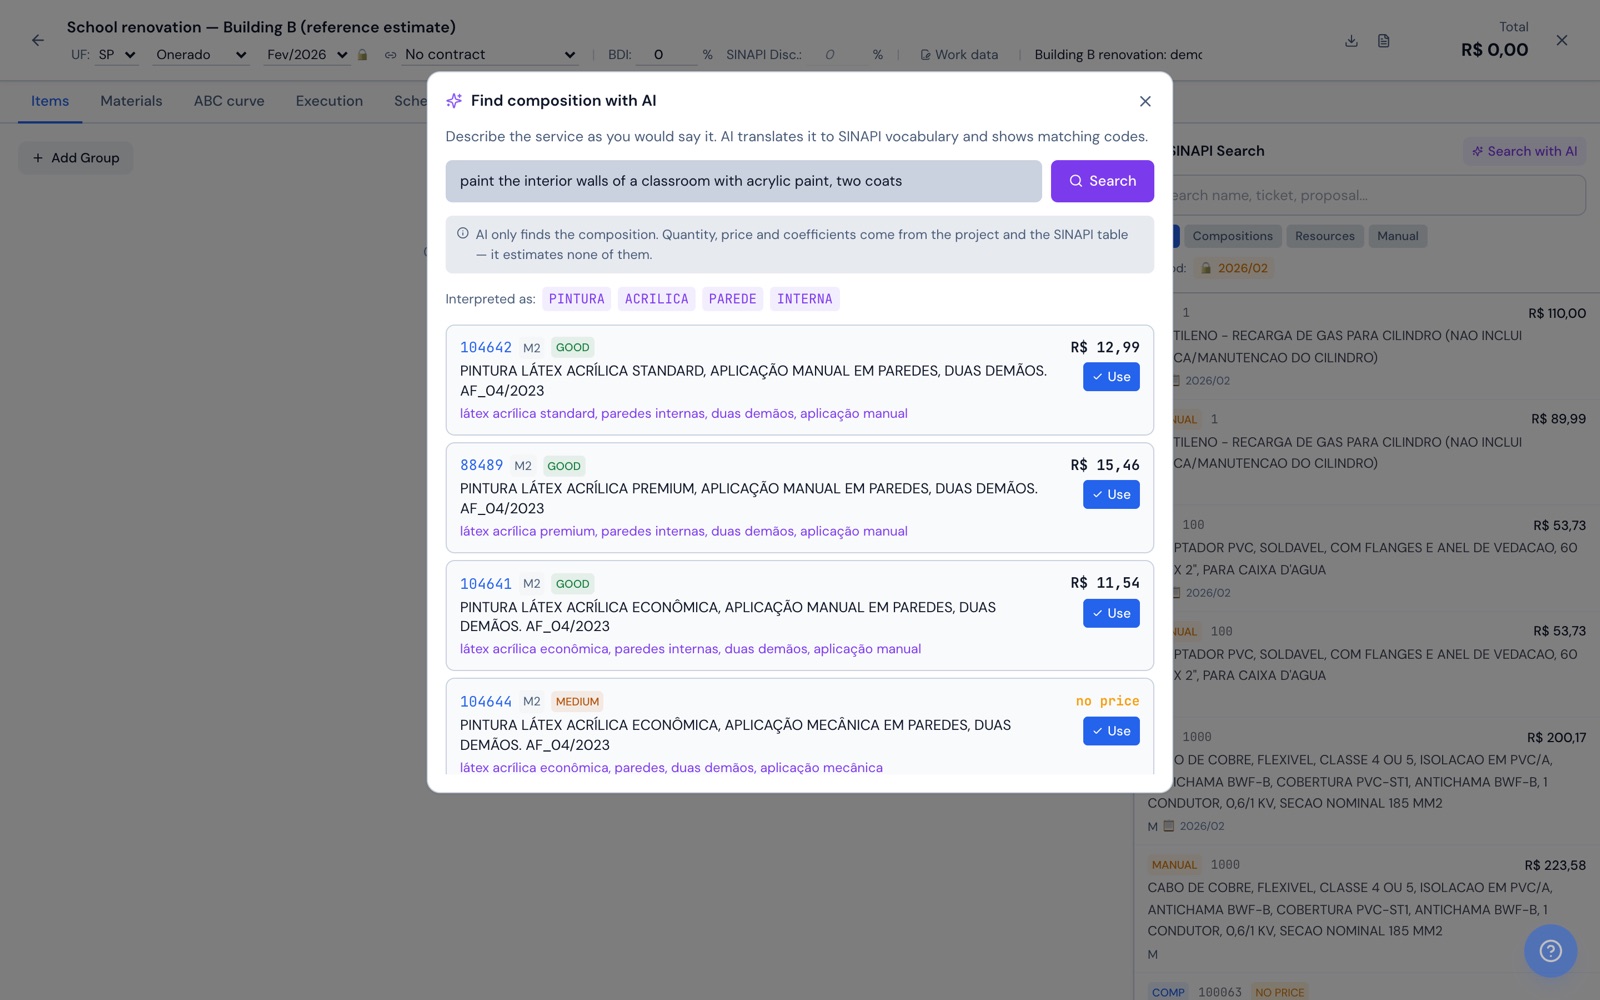Go back using the arrow icon
1600x1000 pixels.
pyautogui.click(x=38, y=41)
